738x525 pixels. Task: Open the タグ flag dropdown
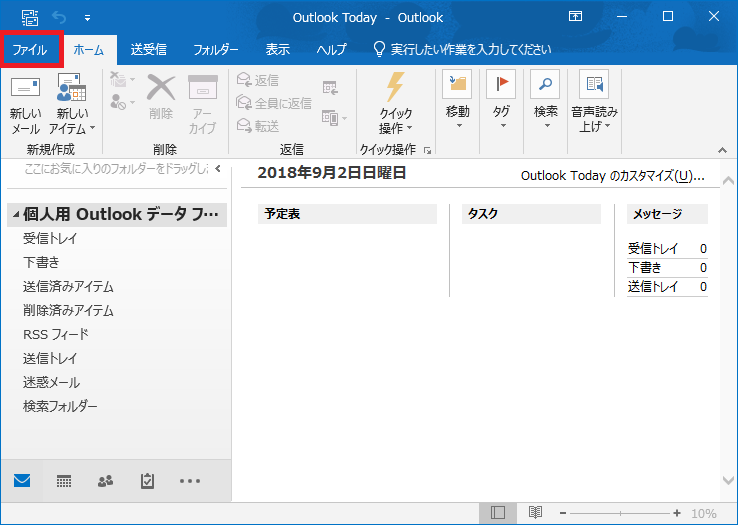(501, 100)
